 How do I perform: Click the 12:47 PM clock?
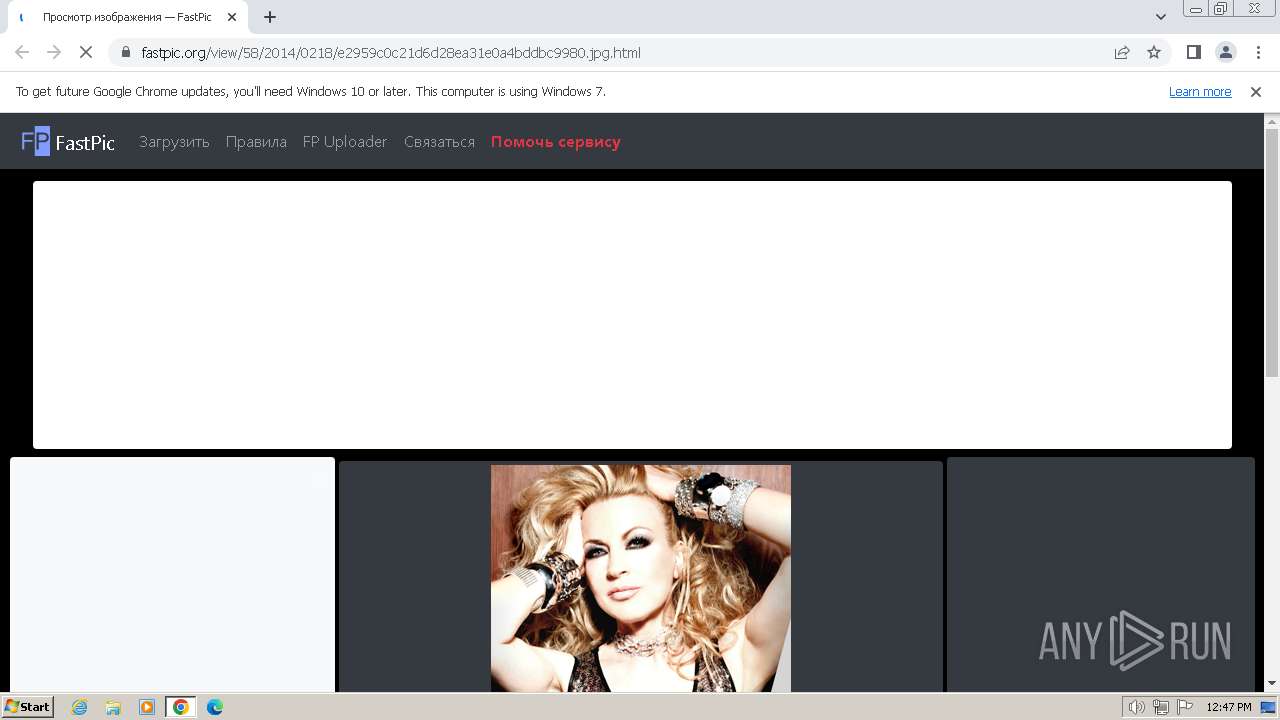1229,707
